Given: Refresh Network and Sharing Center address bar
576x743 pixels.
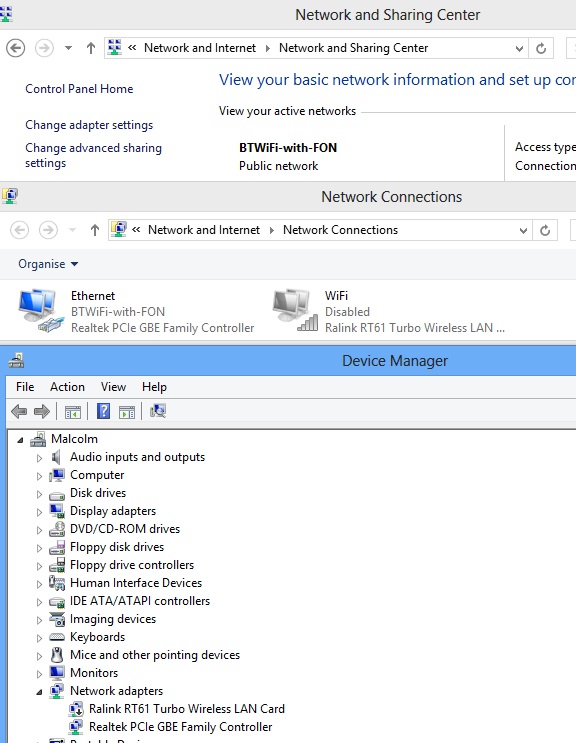Looking at the screenshot, I should coord(541,48).
